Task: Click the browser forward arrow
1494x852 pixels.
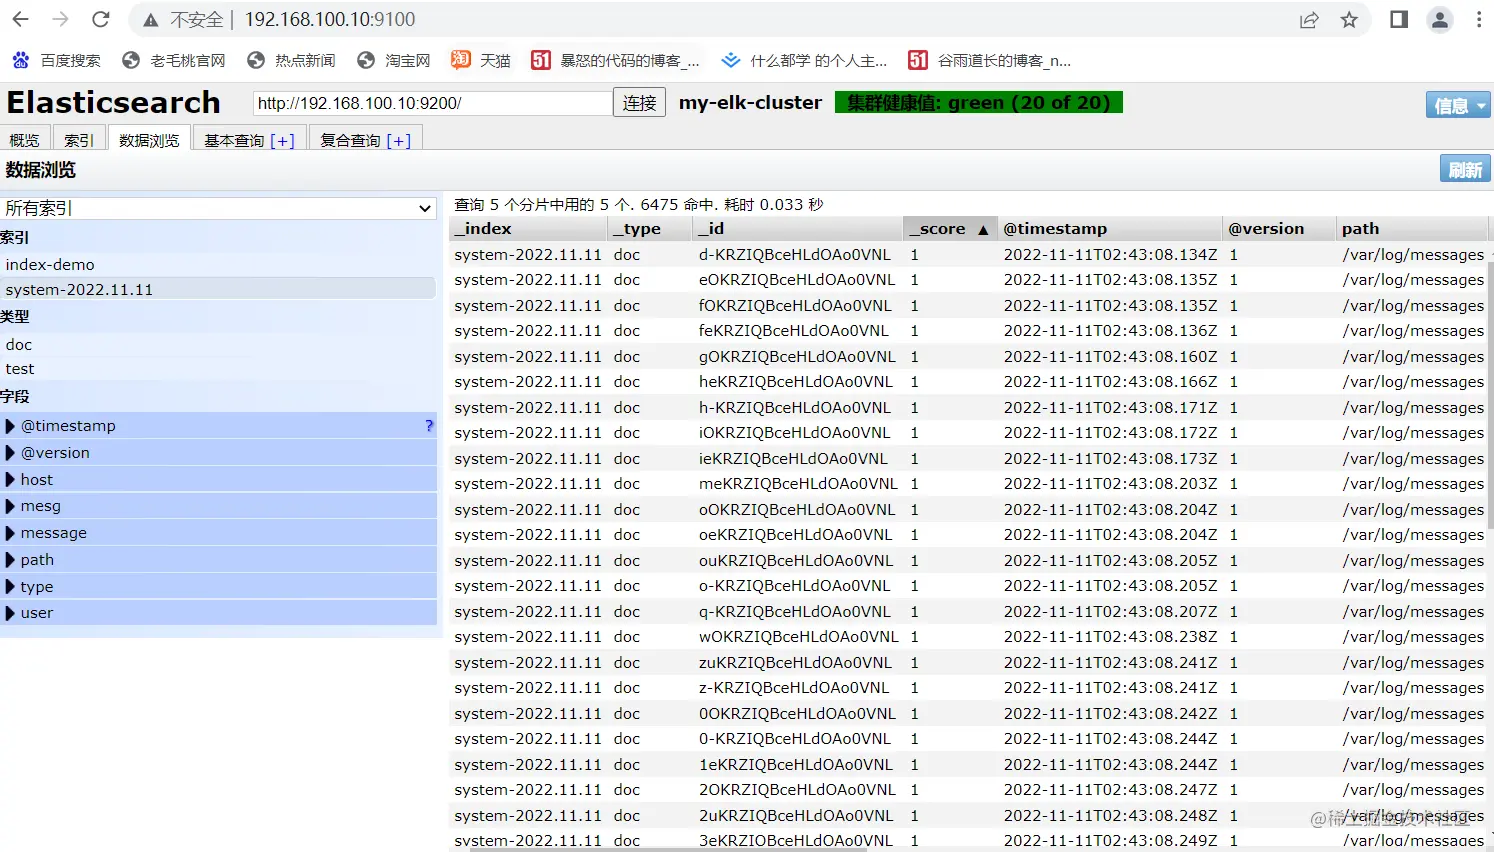Action: coord(60,19)
